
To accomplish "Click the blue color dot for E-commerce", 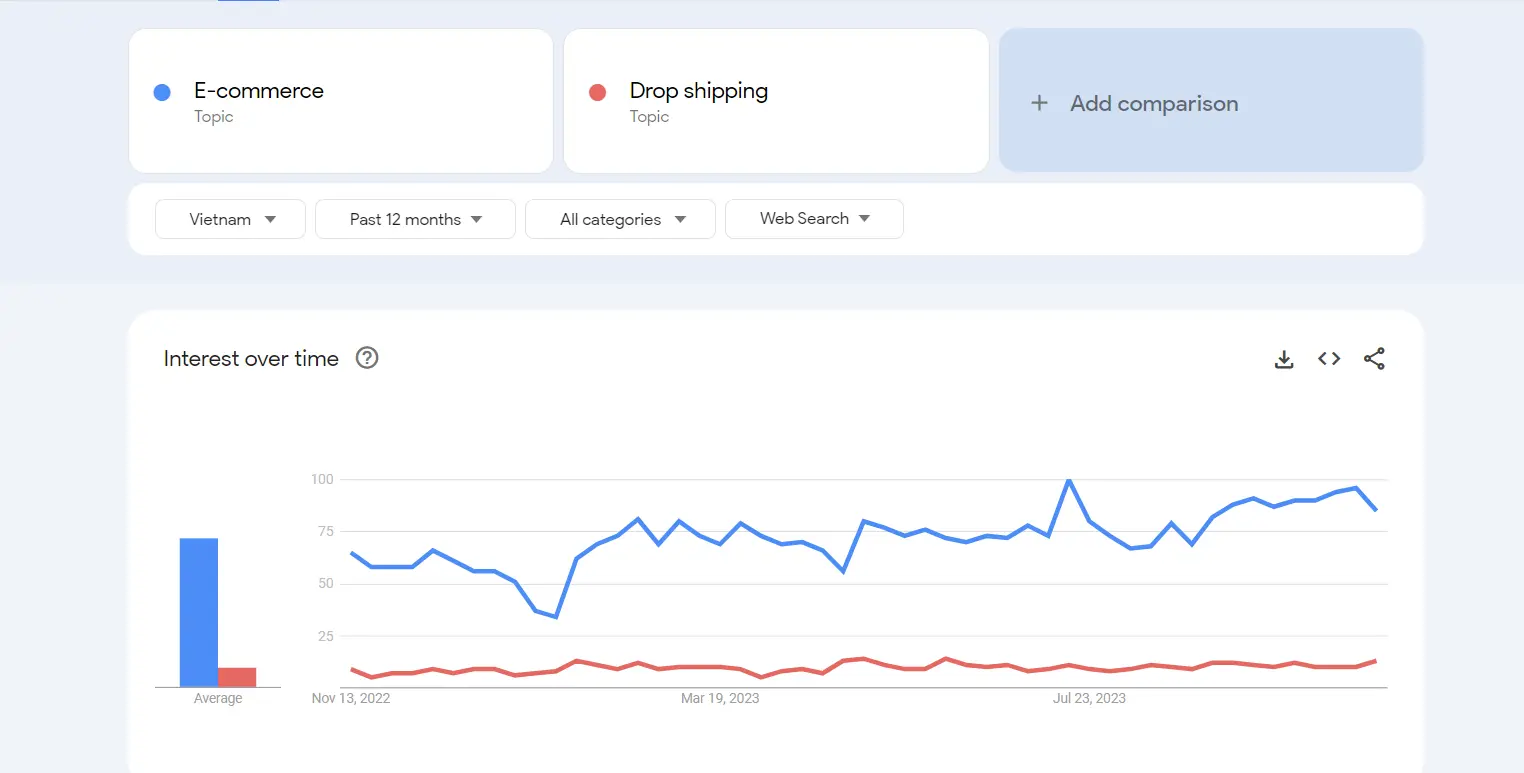I will pos(161,91).
